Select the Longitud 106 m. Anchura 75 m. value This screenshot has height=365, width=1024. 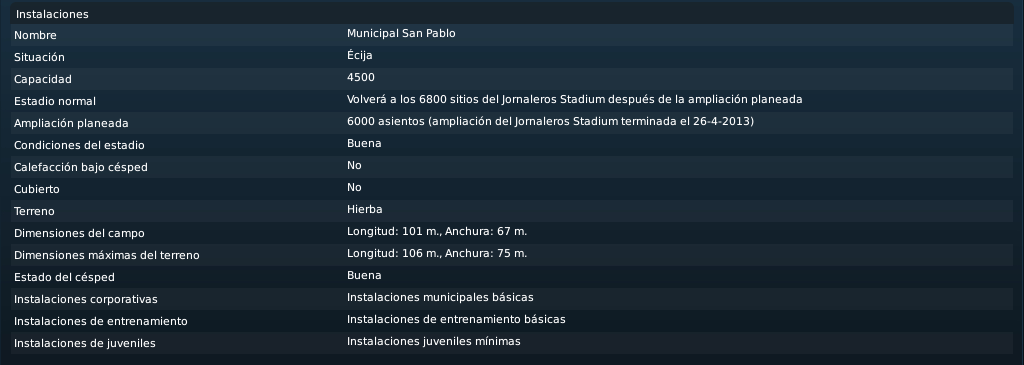pyautogui.click(x=437, y=253)
